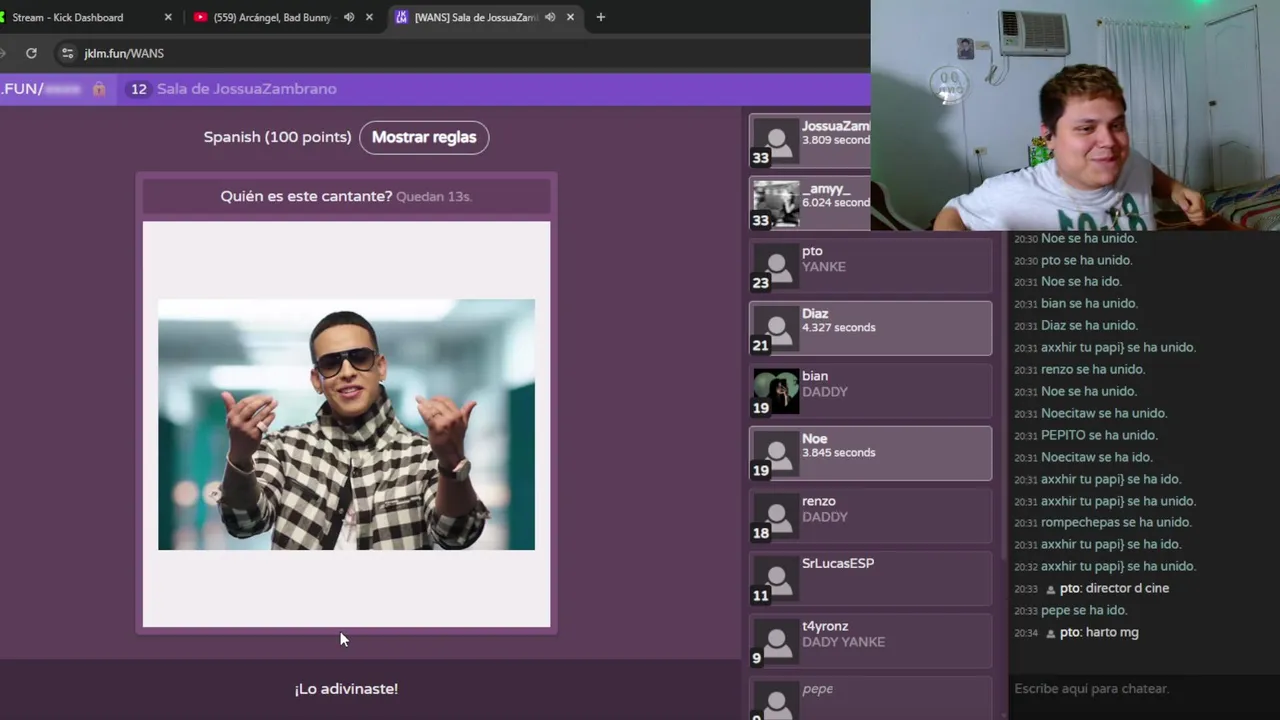Screen dimensions: 1280x720
Task: Reload the jklm.fun page
Action: 32,53
